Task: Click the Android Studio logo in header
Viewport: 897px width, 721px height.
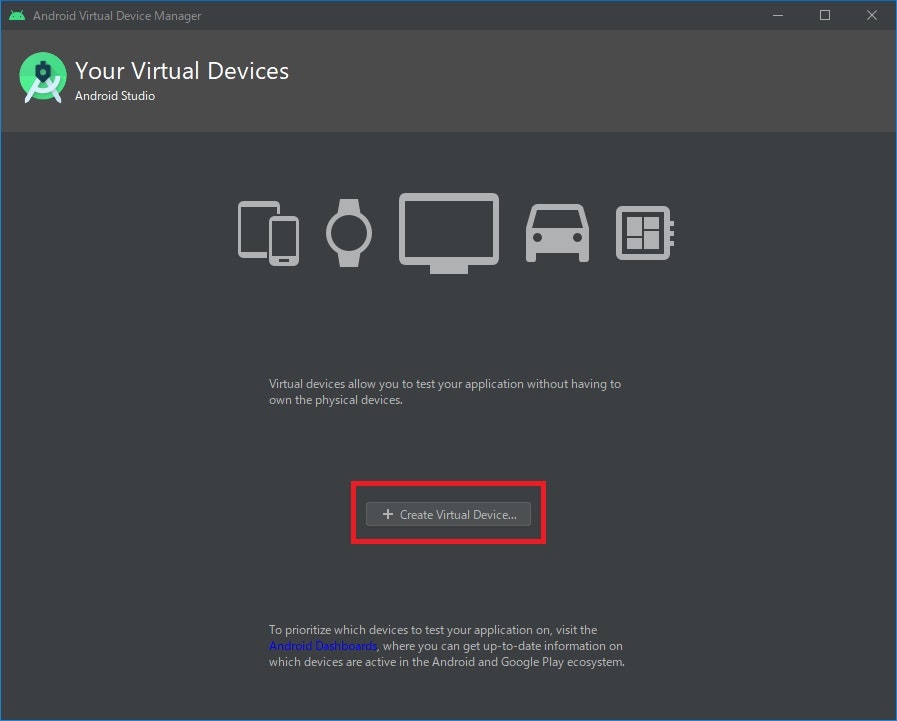Action: (x=42, y=78)
